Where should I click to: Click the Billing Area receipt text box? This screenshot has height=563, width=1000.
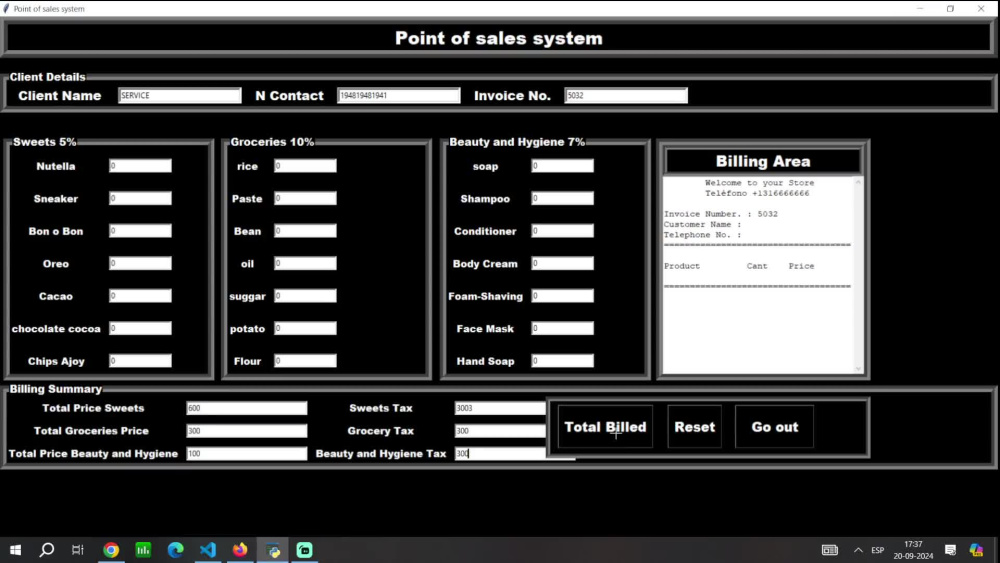point(758,275)
